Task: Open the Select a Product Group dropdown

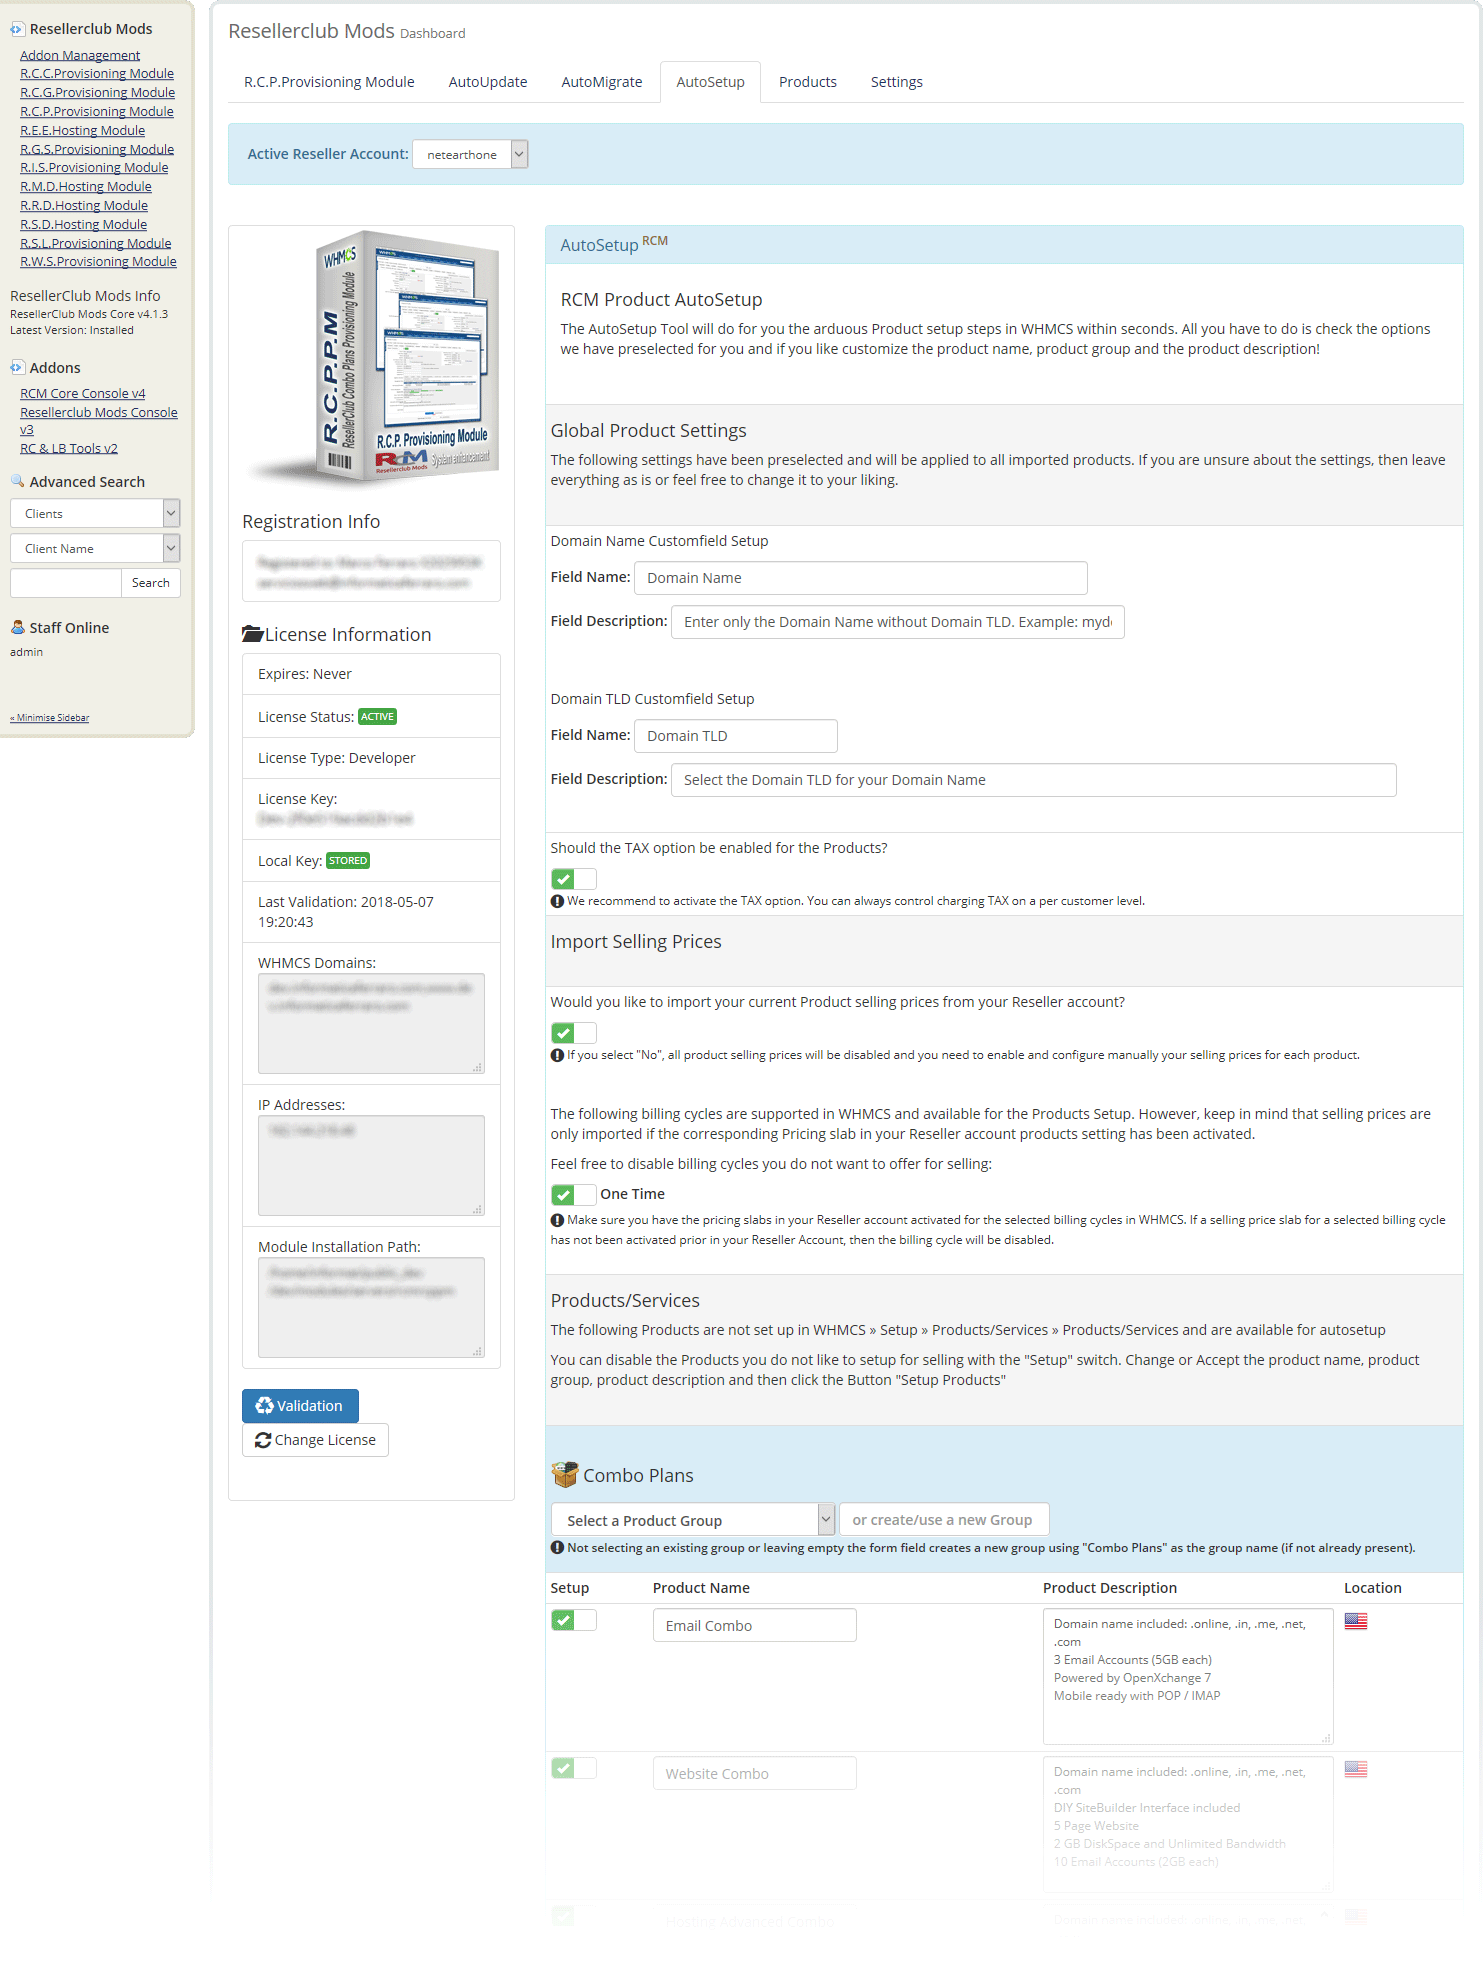Action: pyautogui.click(x=692, y=1520)
